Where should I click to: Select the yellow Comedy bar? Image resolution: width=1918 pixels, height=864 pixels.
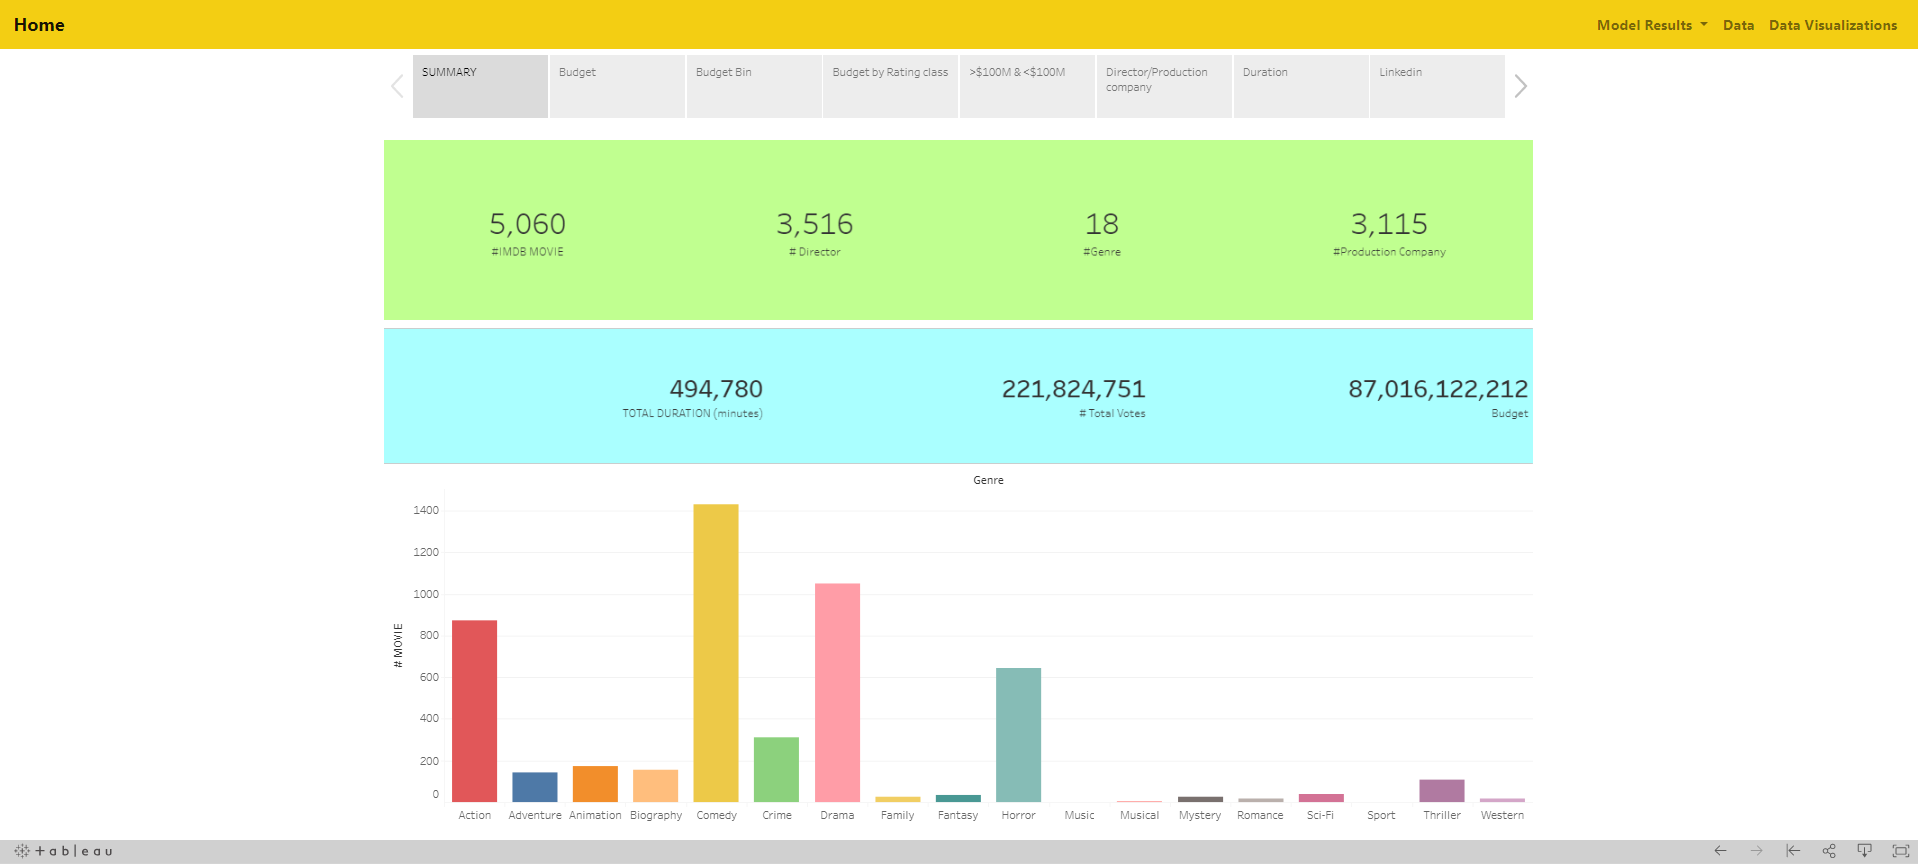[716, 653]
